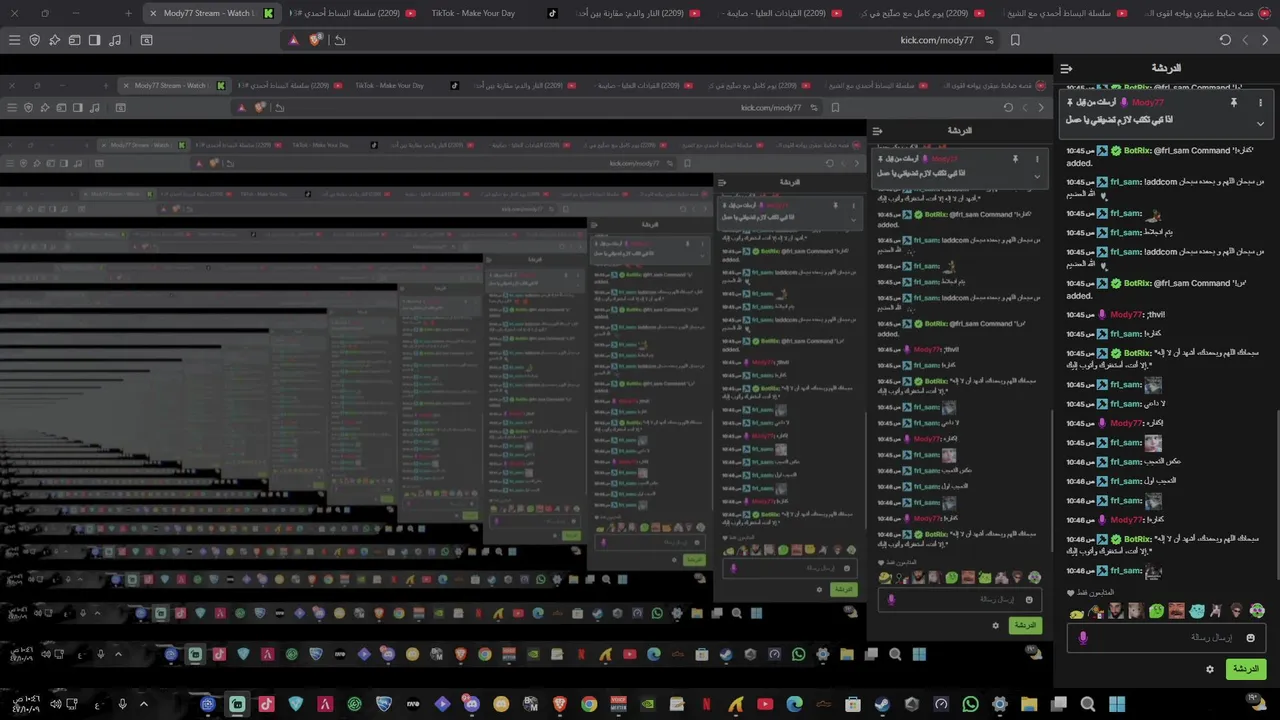
Task: Click the chat message العجيب اول
Action: pos(1161,481)
